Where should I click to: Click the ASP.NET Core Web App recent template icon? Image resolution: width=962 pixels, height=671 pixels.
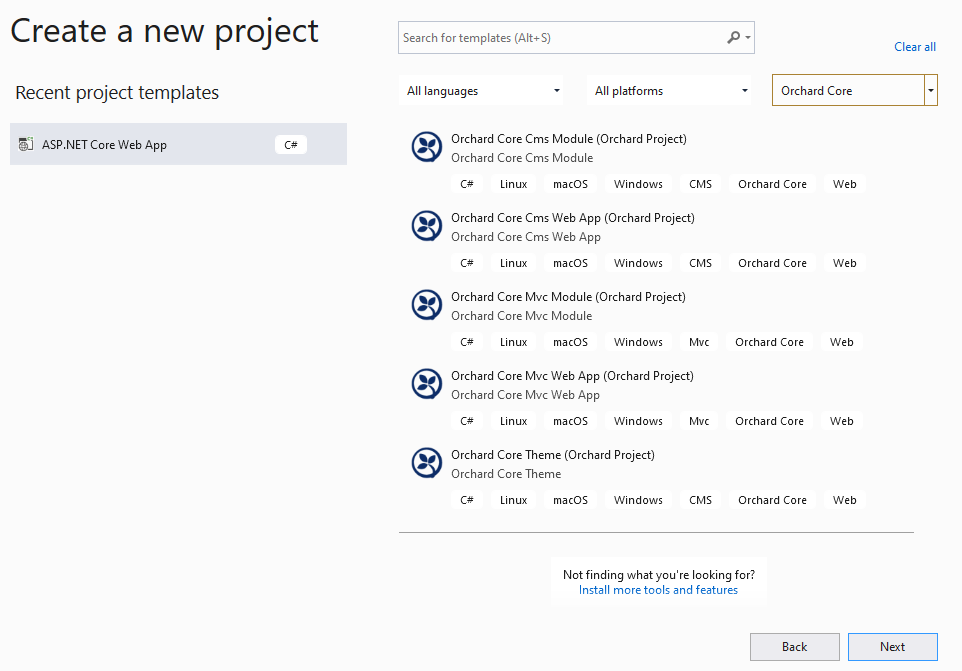(26, 144)
